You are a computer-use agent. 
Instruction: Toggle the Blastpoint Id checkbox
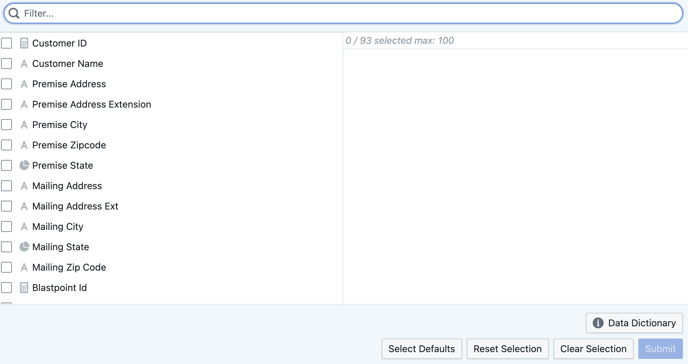tap(7, 288)
